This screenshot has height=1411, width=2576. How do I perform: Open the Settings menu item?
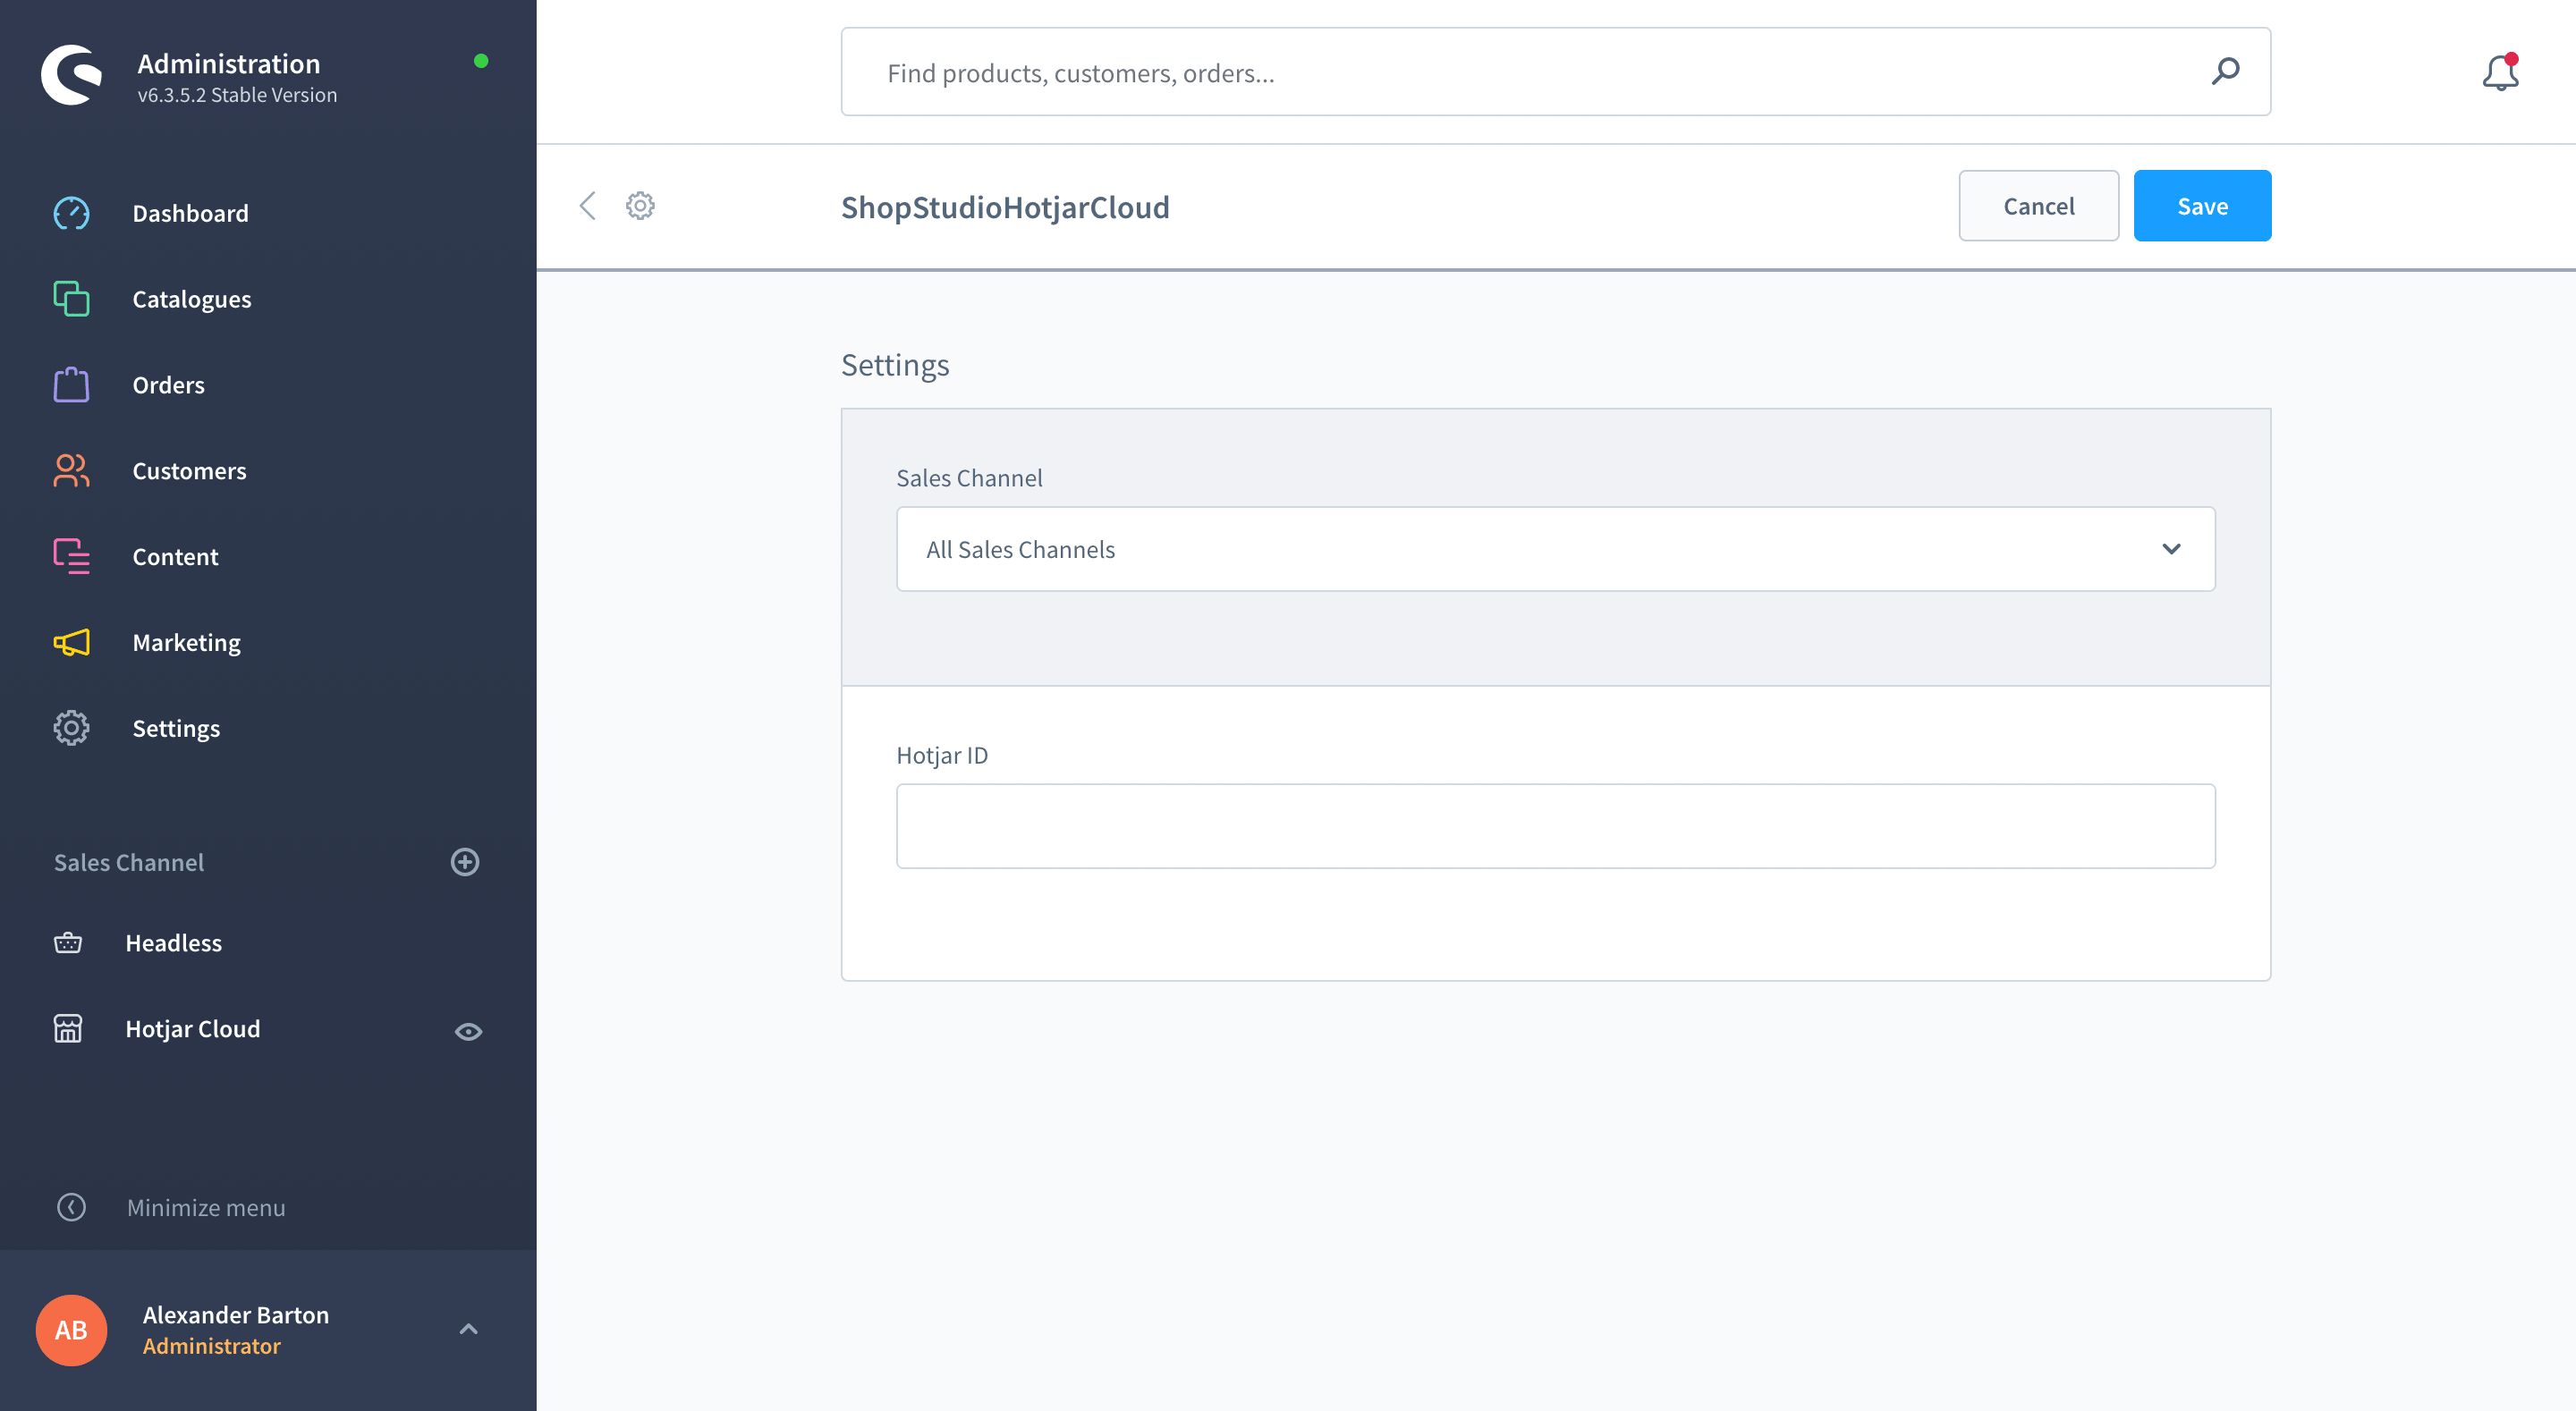tap(176, 729)
